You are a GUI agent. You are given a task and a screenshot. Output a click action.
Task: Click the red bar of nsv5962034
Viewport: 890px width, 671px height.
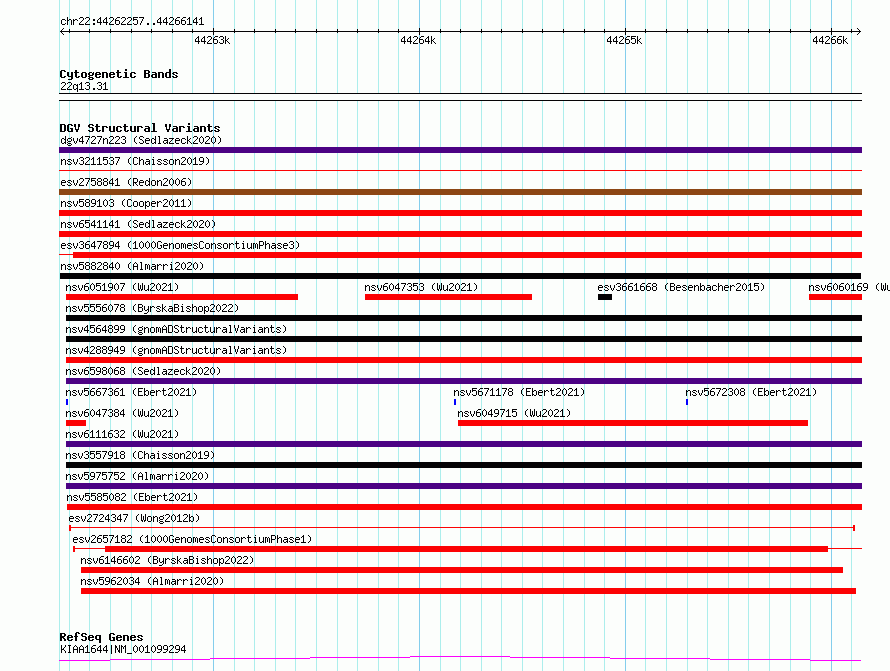click(468, 591)
